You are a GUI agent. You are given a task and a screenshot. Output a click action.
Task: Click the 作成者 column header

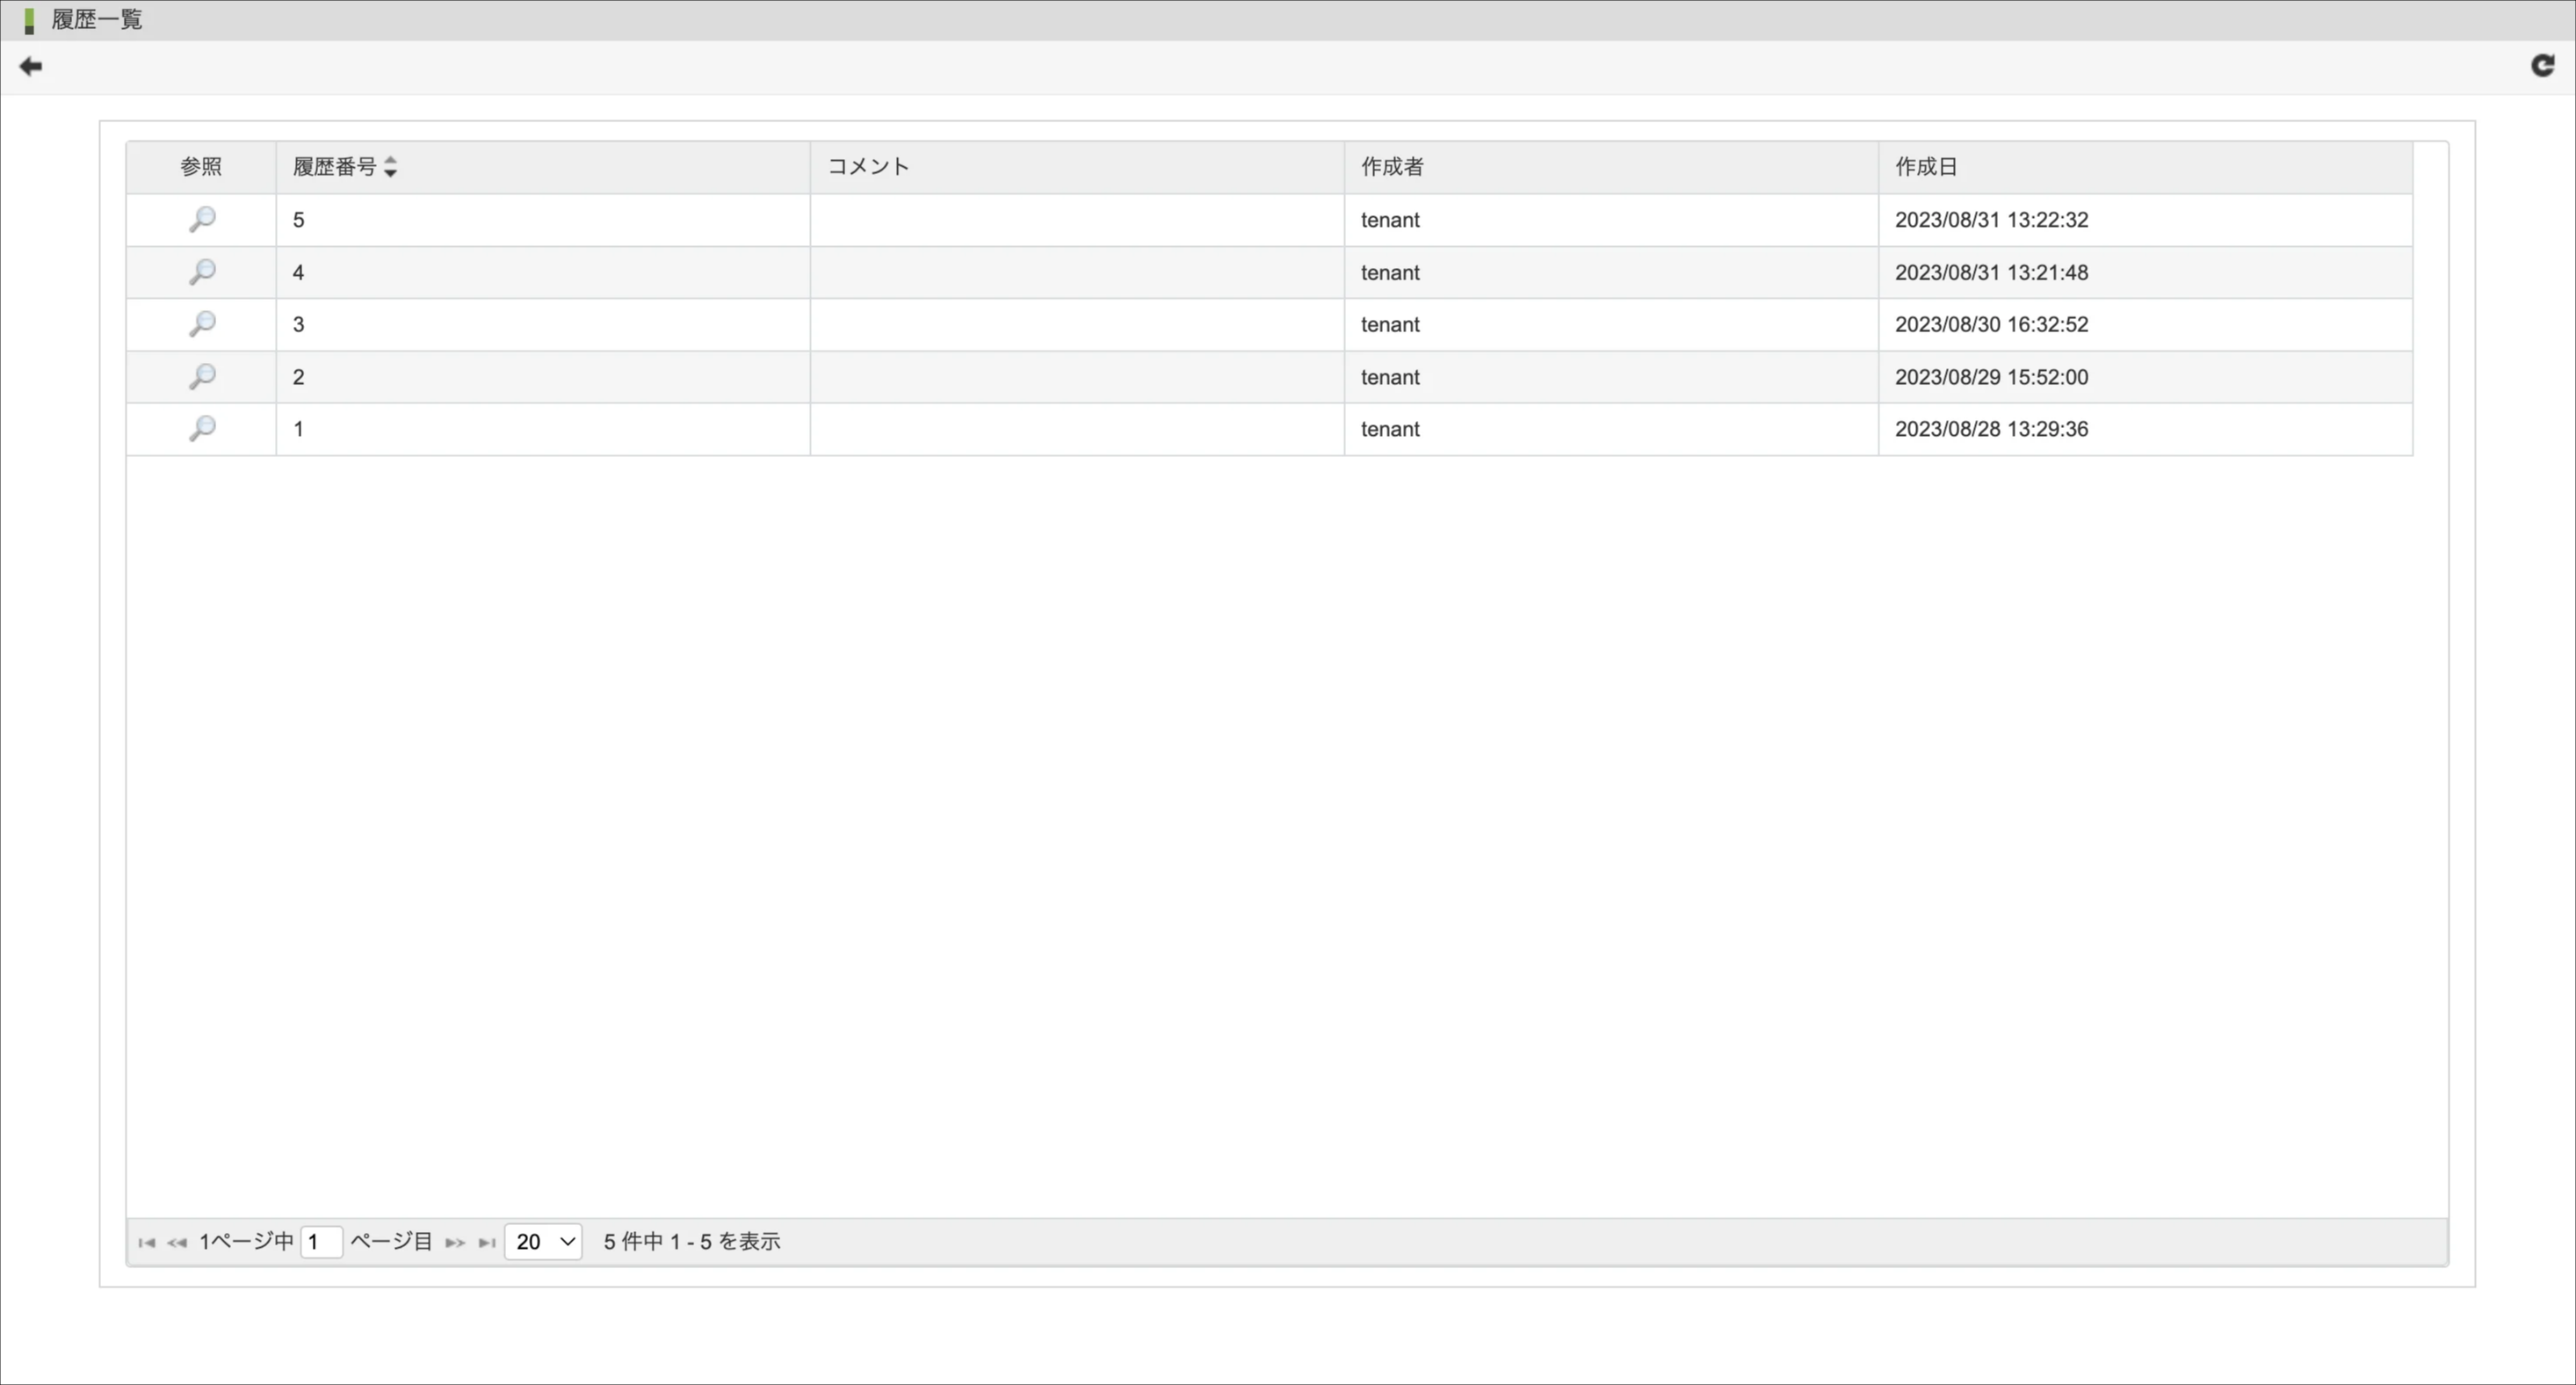pos(1391,167)
